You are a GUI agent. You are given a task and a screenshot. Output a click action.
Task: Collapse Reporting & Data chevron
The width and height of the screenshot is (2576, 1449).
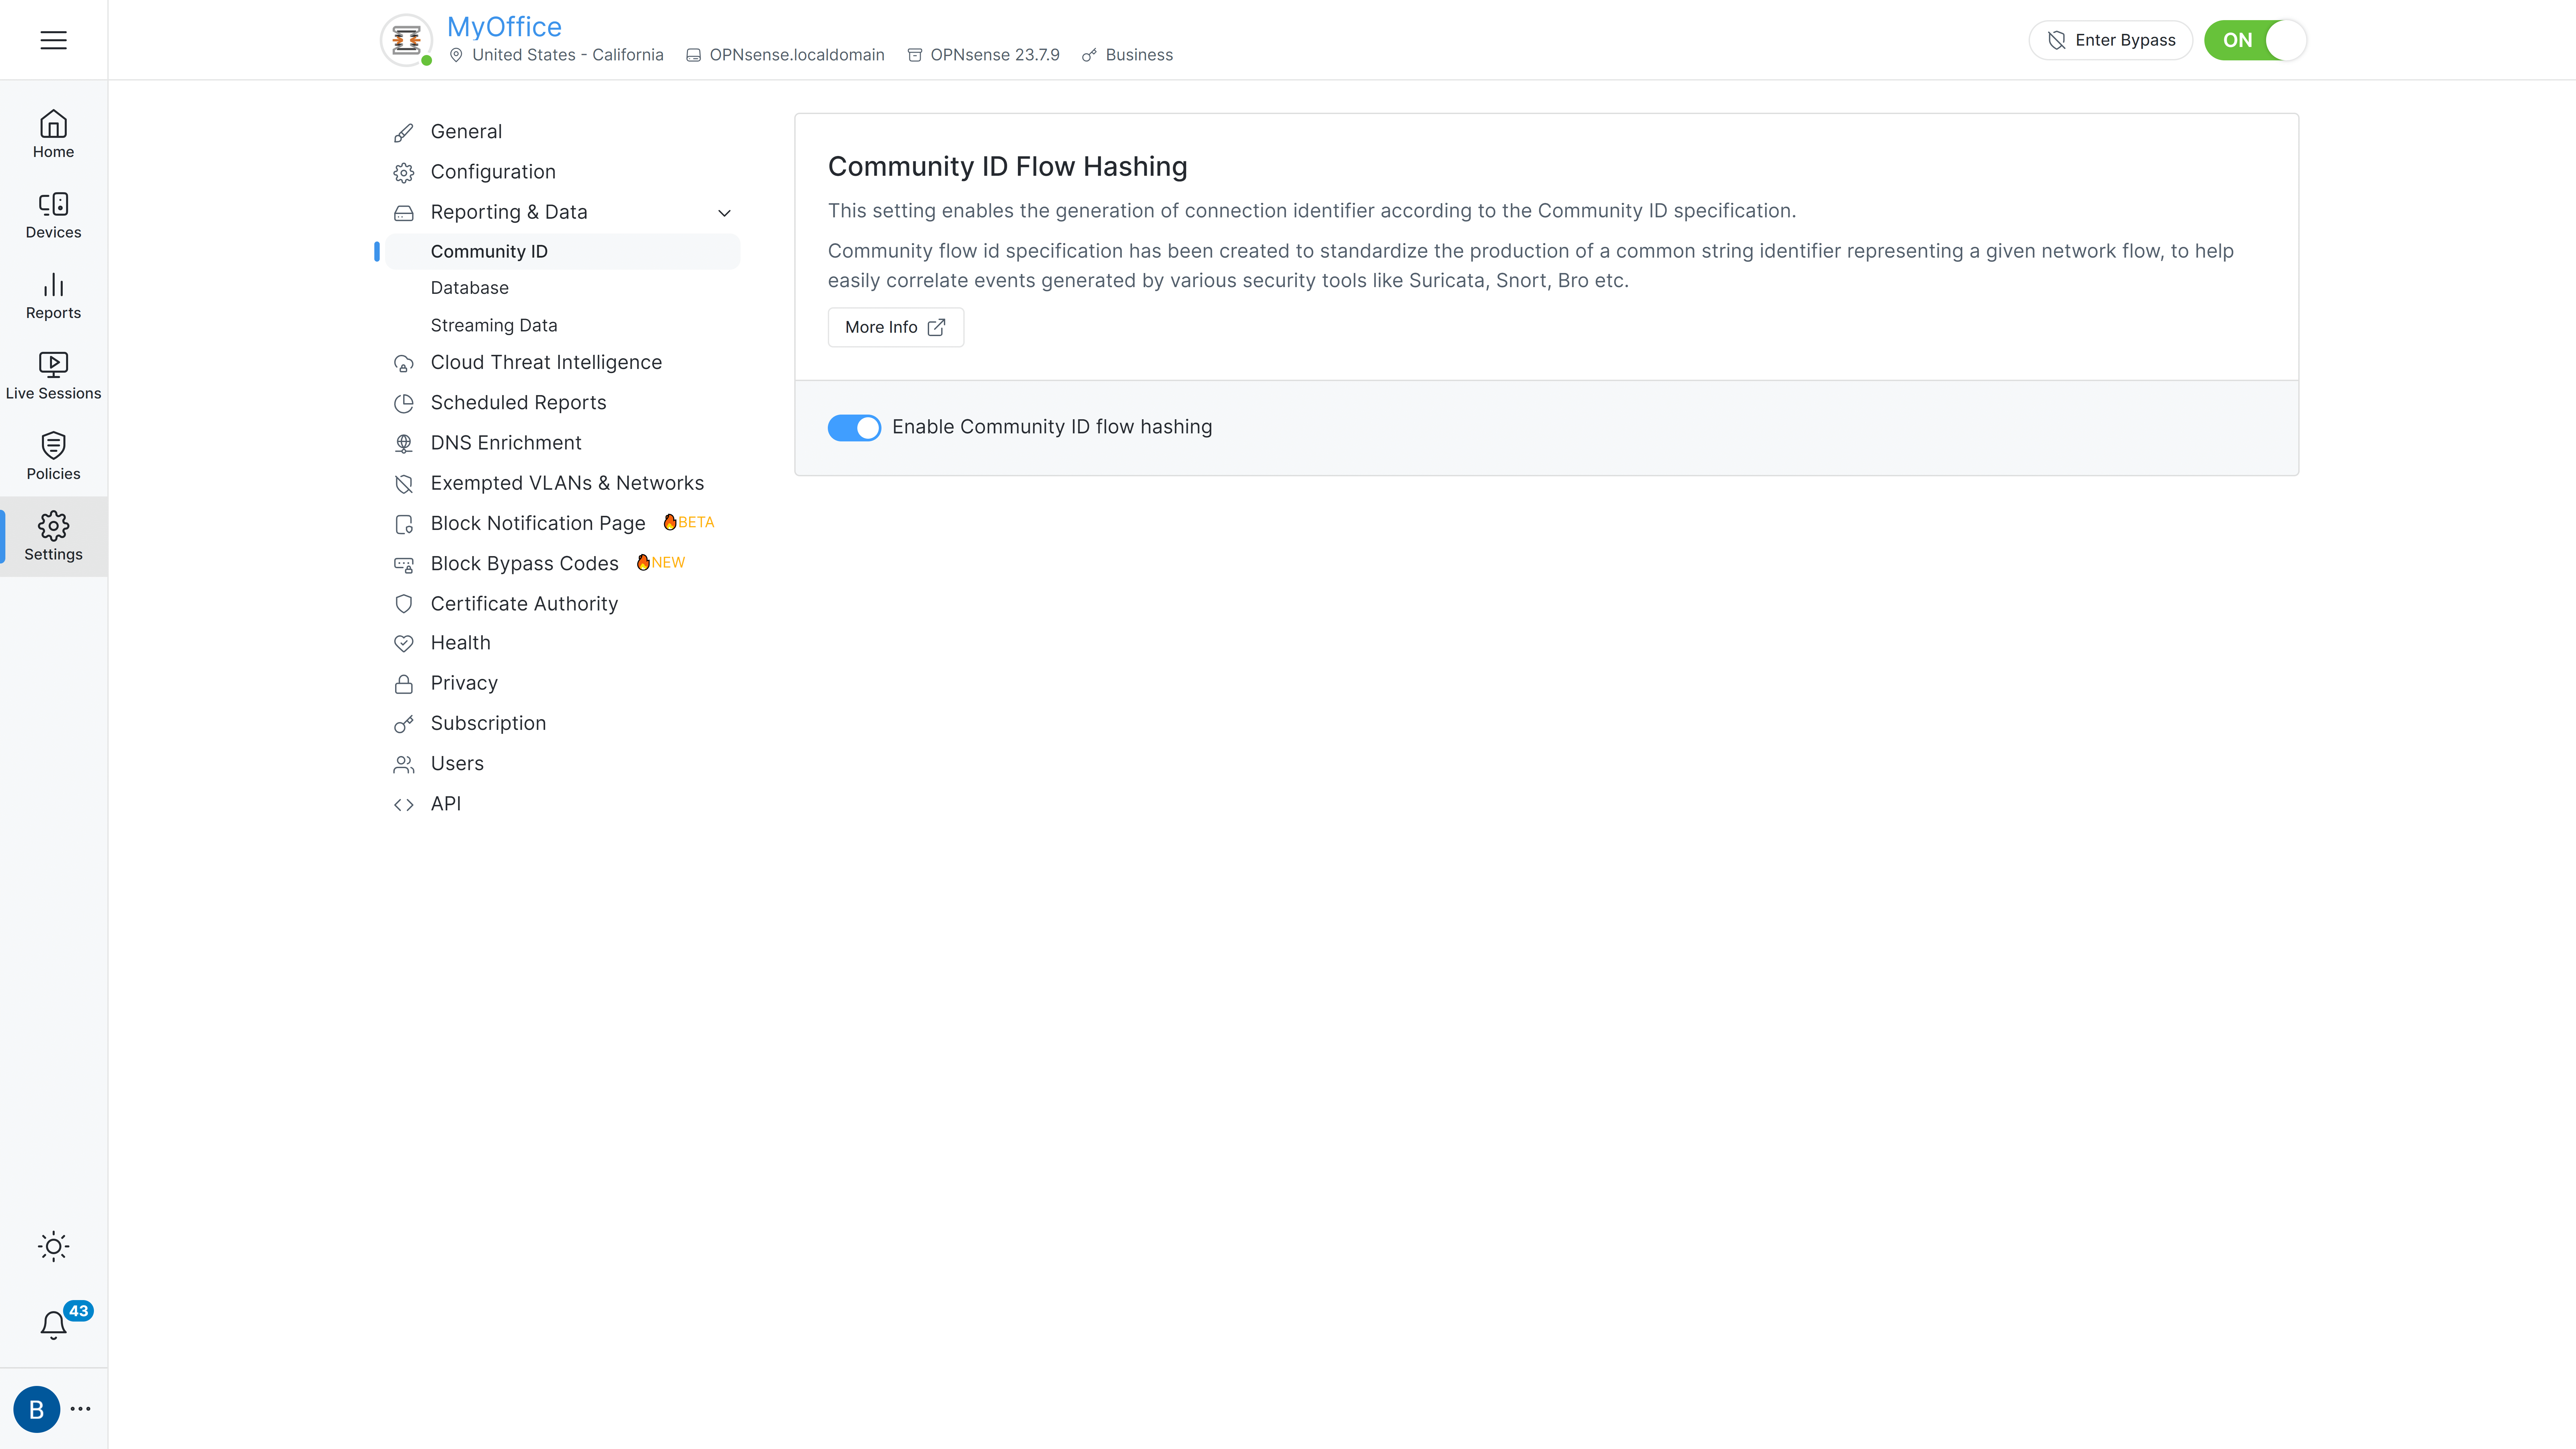724,213
